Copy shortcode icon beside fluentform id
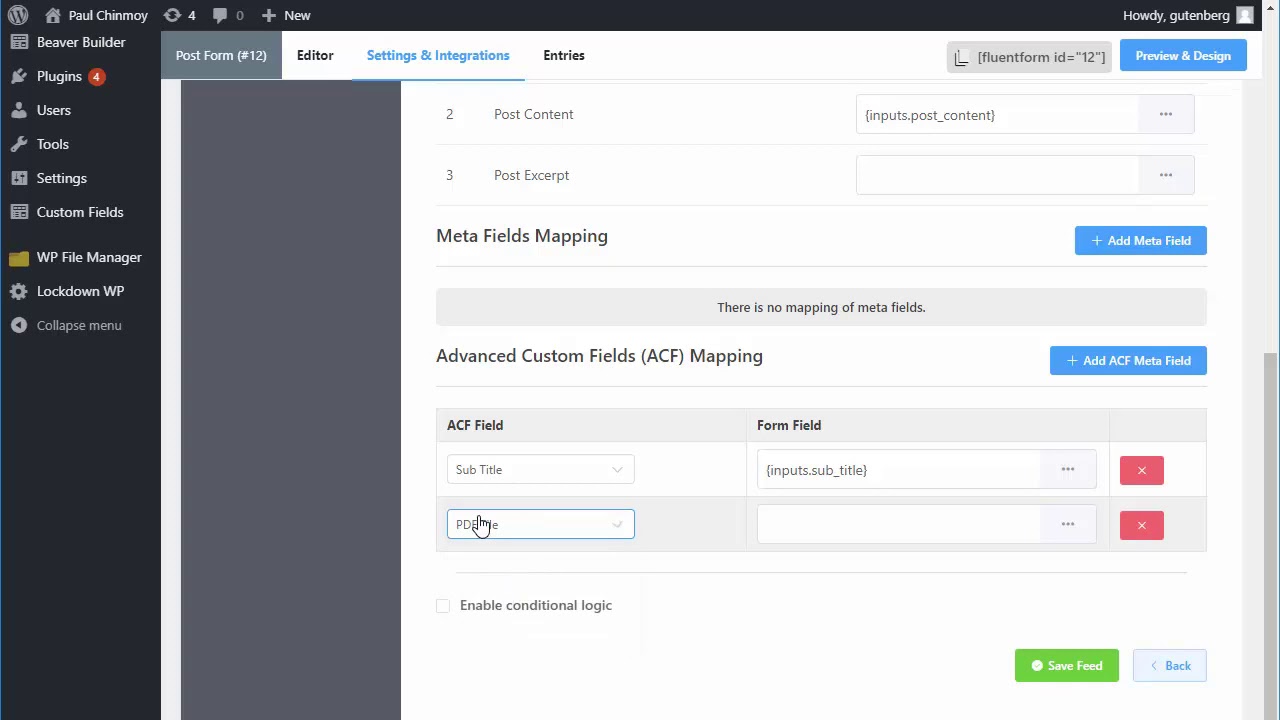 click(x=962, y=57)
